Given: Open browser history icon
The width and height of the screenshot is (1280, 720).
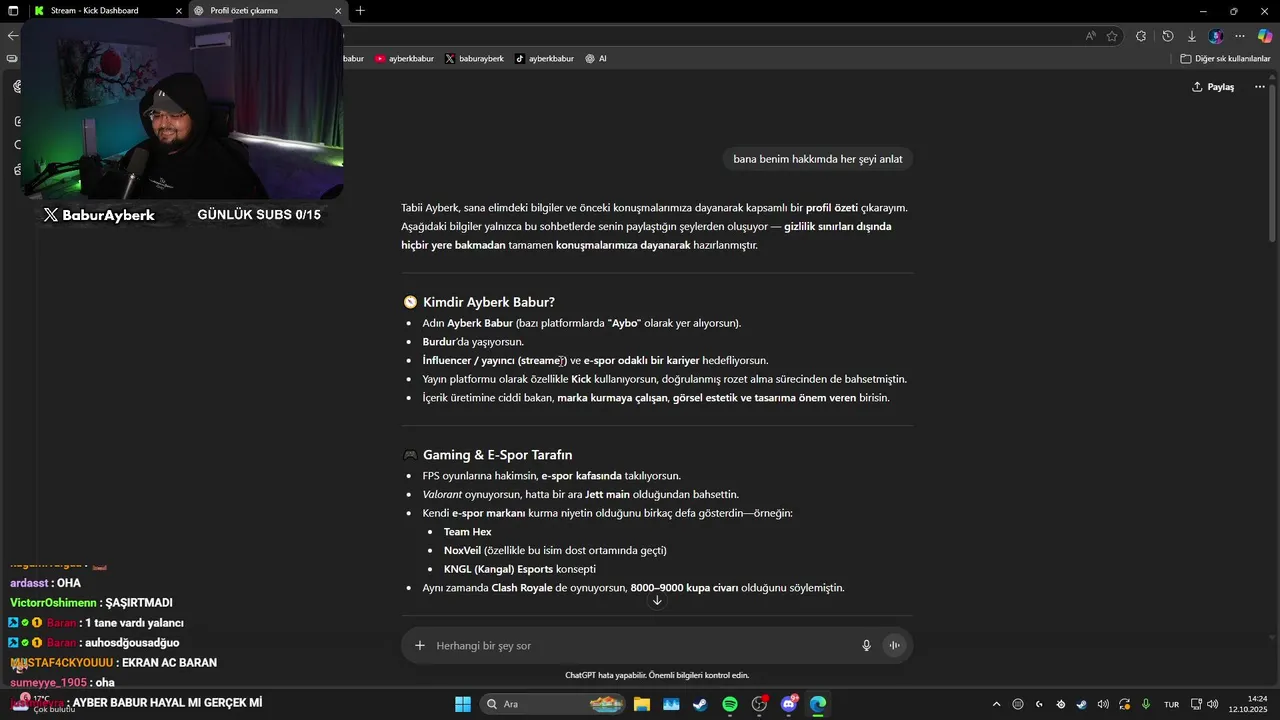Looking at the screenshot, I should pos(1167,36).
